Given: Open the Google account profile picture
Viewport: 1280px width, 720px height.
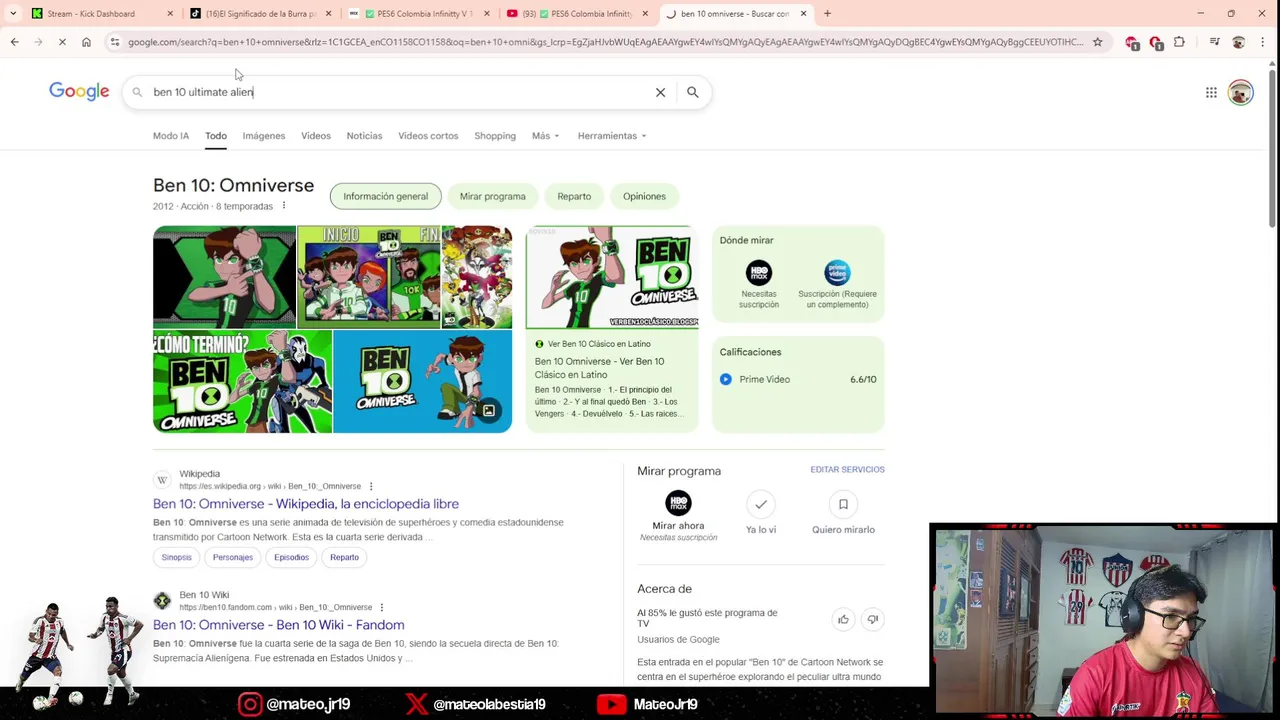Looking at the screenshot, I should [x=1240, y=92].
